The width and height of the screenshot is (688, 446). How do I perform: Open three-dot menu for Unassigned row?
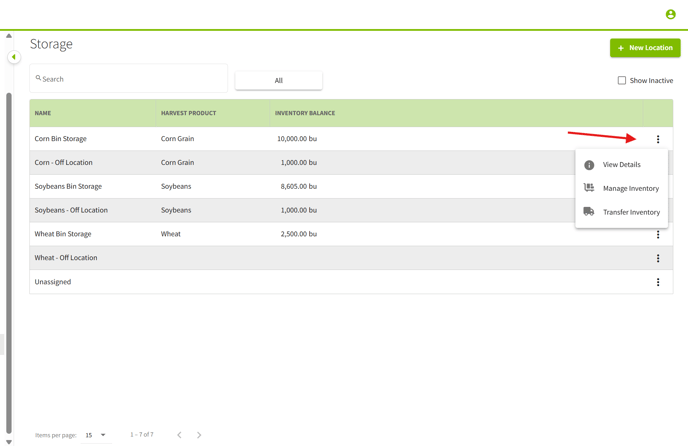click(x=658, y=282)
